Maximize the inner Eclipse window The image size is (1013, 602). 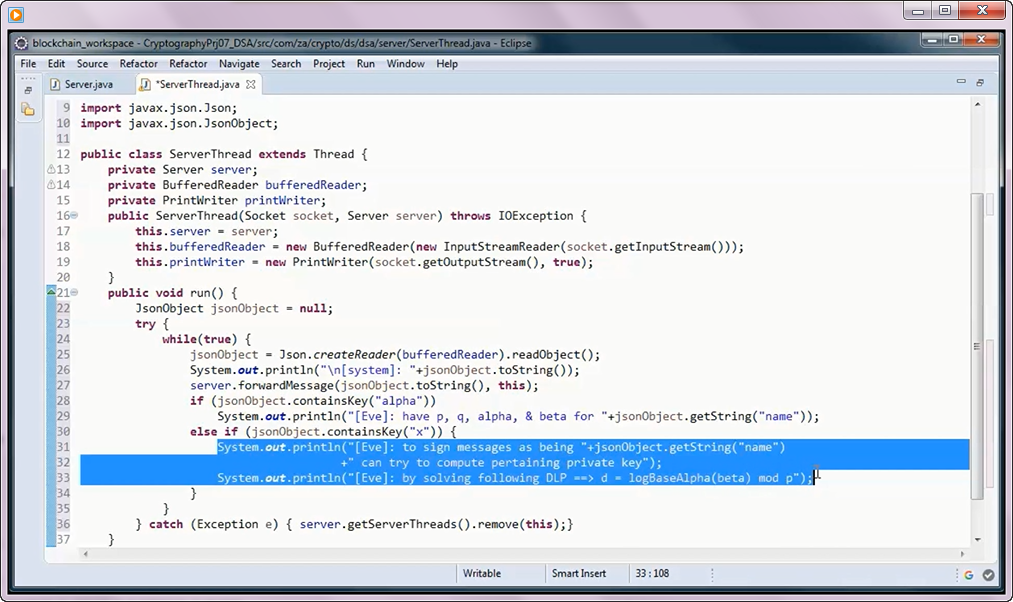coord(954,40)
